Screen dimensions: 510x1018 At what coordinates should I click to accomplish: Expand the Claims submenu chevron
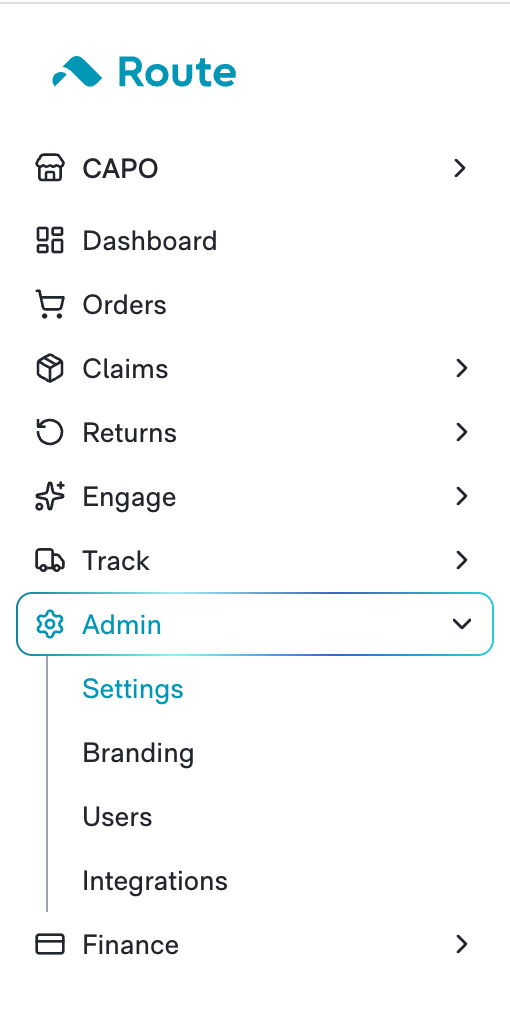click(461, 368)
